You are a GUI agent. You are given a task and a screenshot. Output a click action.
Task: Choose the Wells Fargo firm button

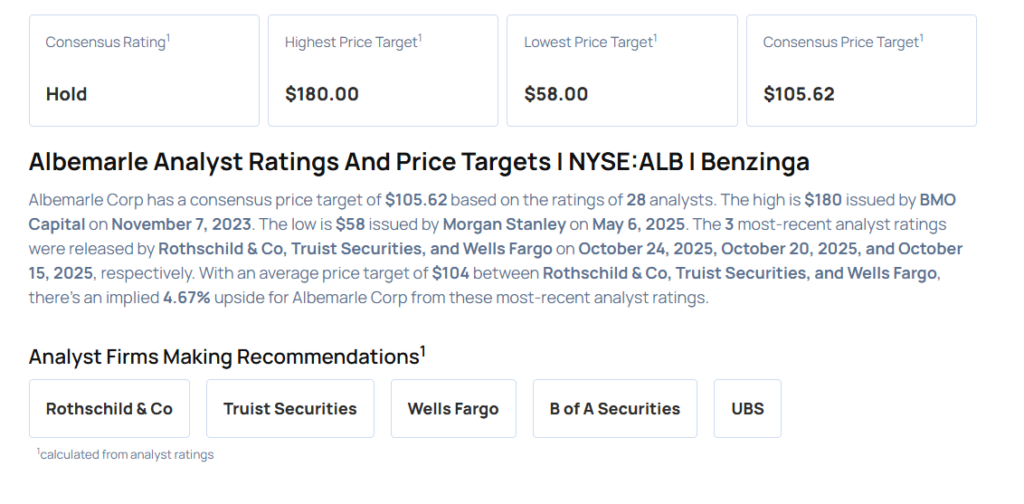(453, 408)
